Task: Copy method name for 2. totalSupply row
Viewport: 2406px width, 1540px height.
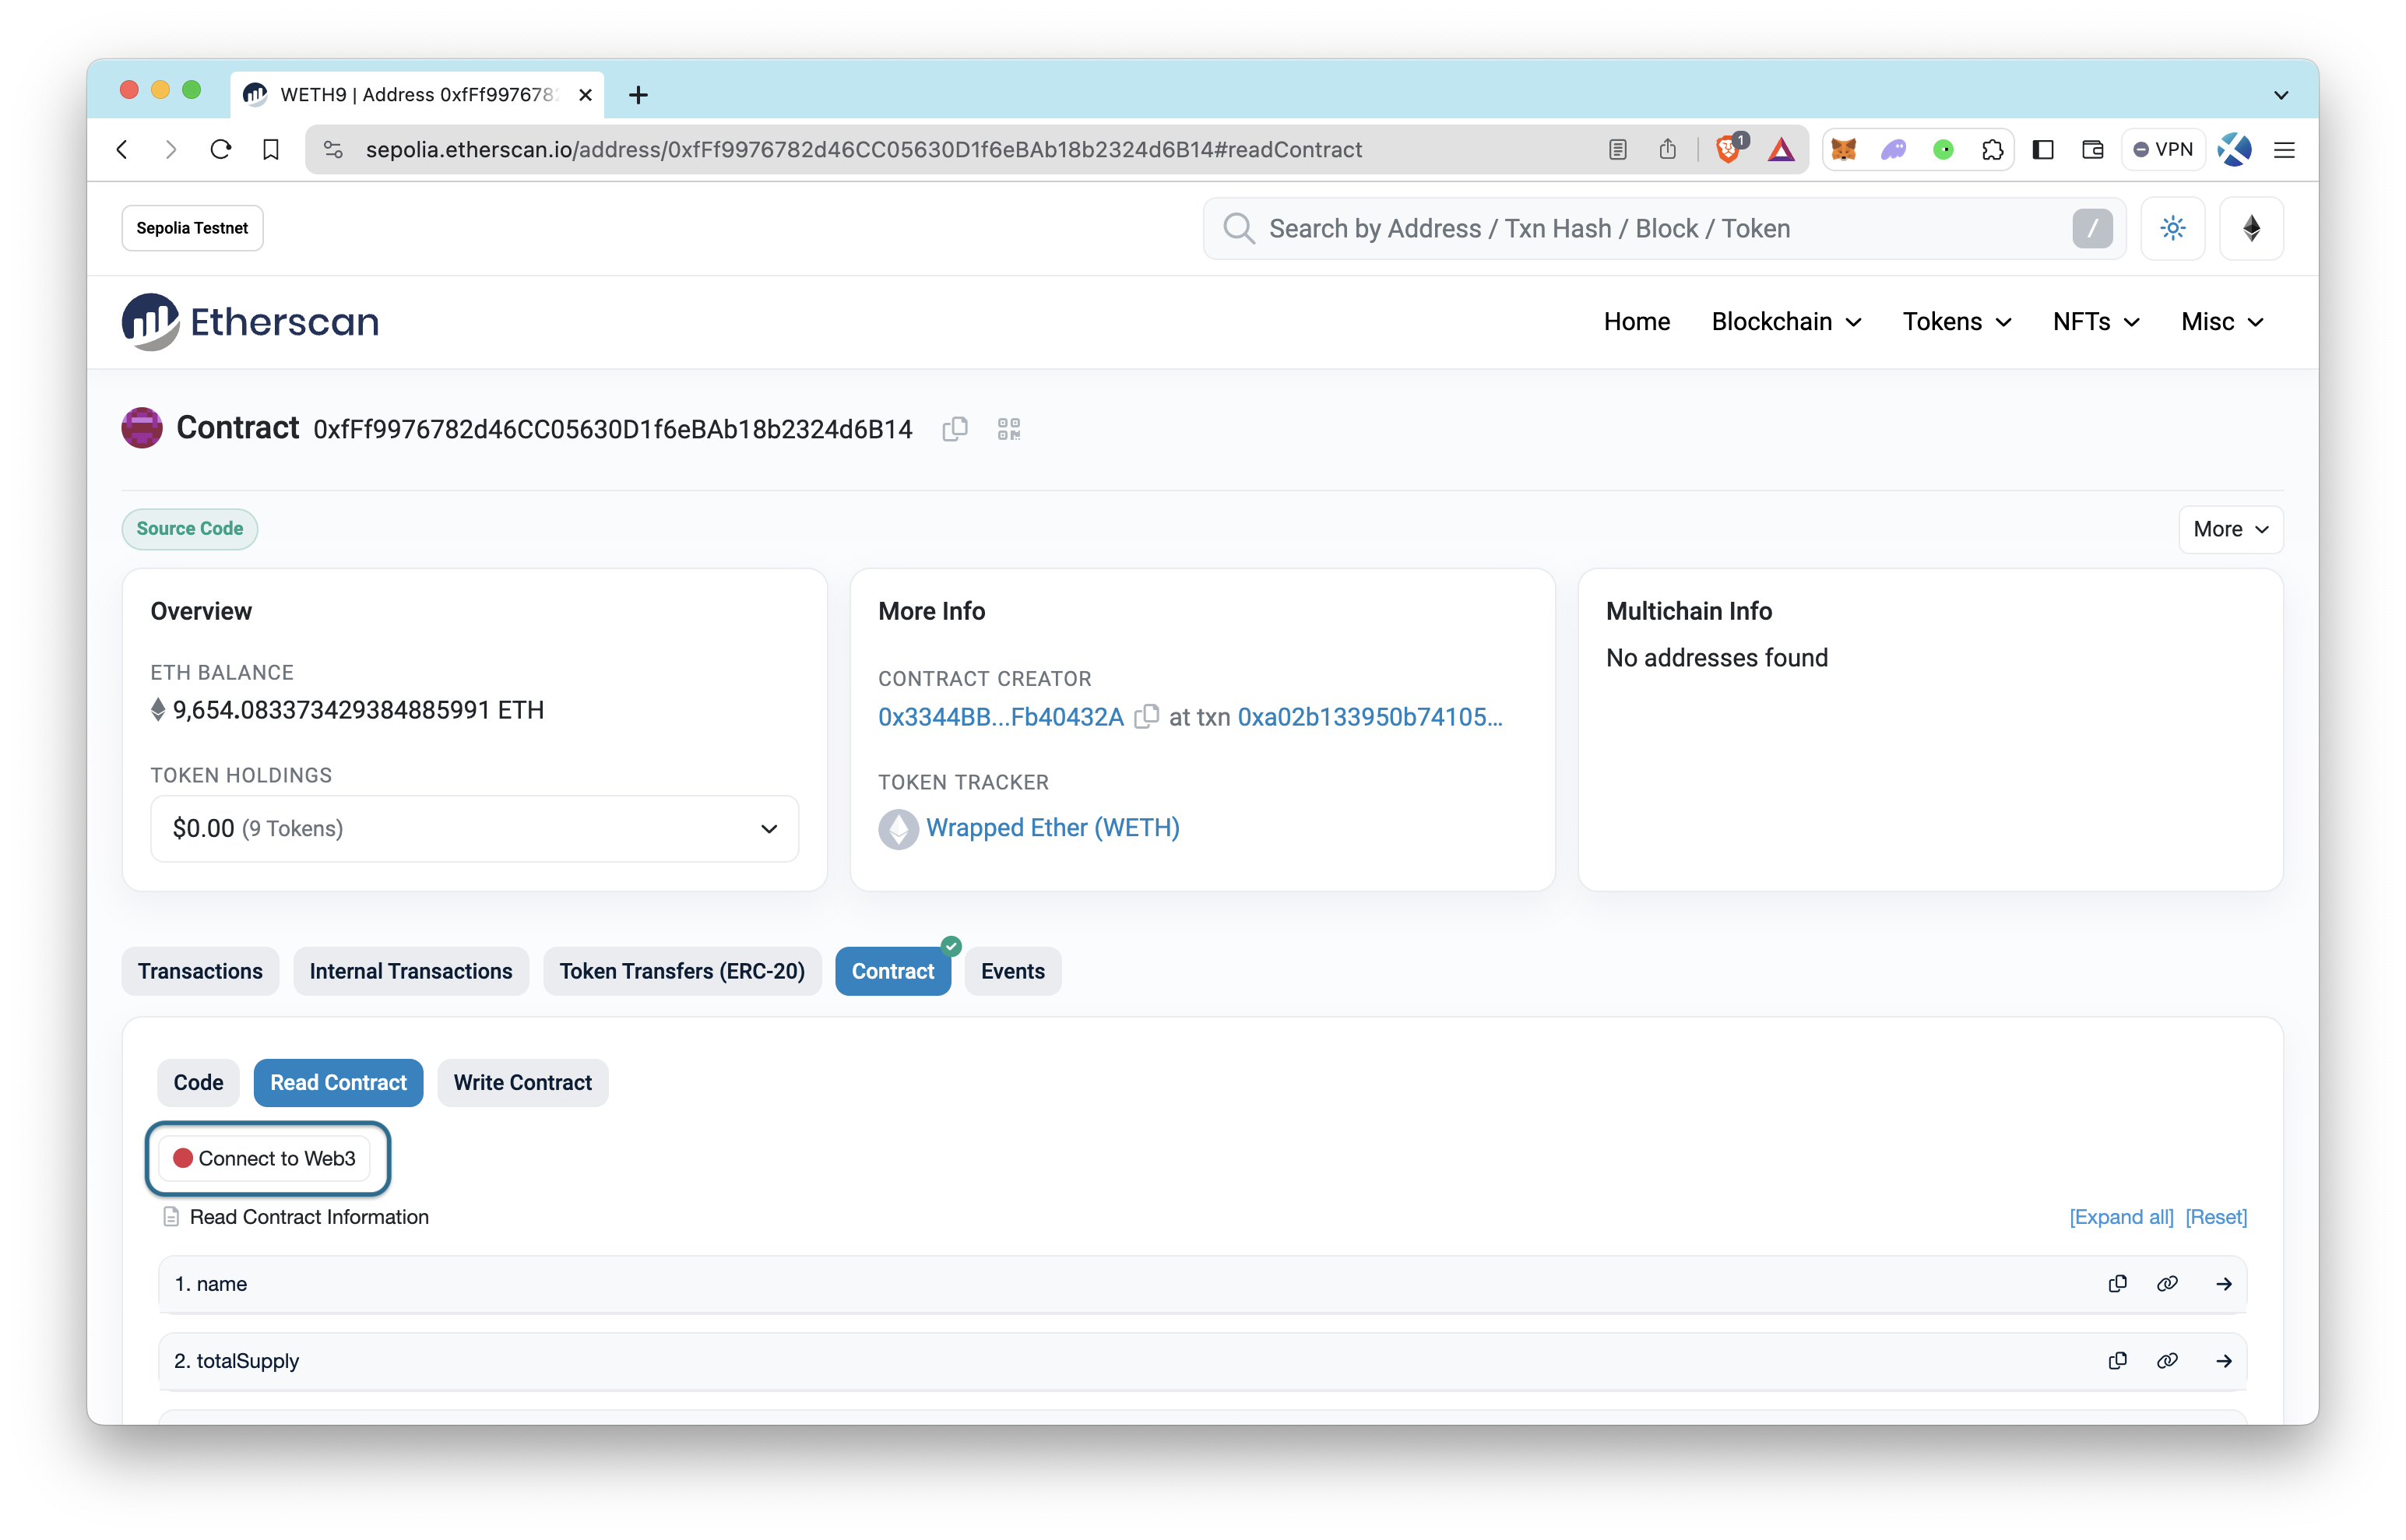Action: click(2117, 1361)
